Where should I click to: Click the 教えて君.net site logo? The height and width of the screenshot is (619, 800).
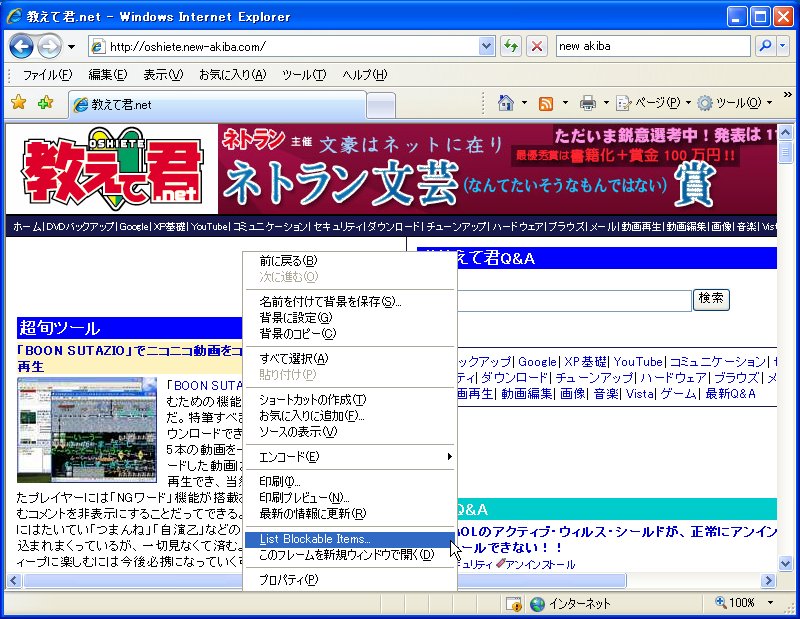[x=112, y=169]
